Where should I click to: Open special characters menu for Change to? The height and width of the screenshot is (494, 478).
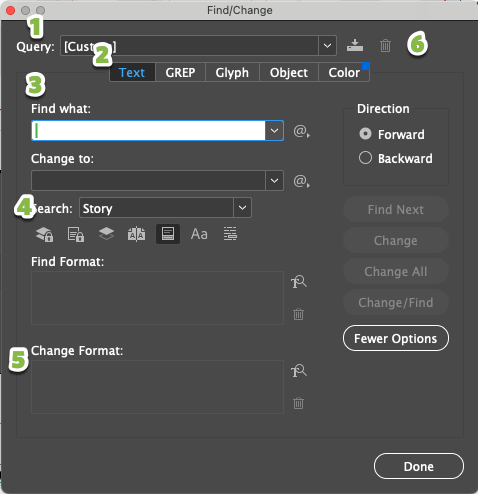302,181
